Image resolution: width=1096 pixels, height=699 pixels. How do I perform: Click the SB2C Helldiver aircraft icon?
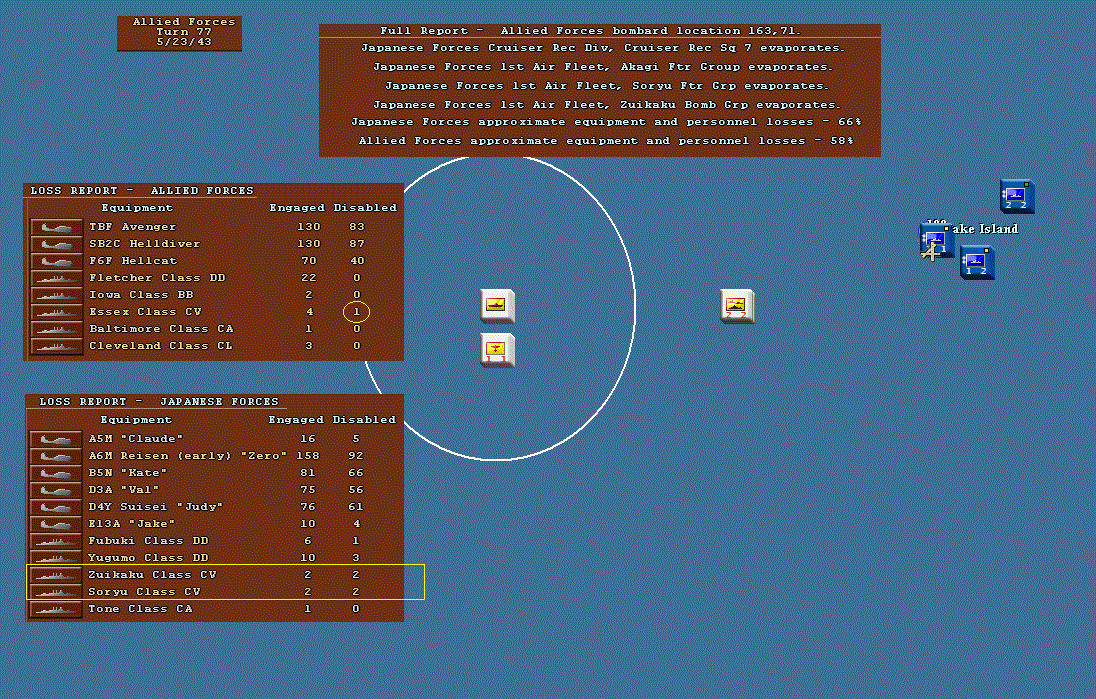(x=57, y=244)
